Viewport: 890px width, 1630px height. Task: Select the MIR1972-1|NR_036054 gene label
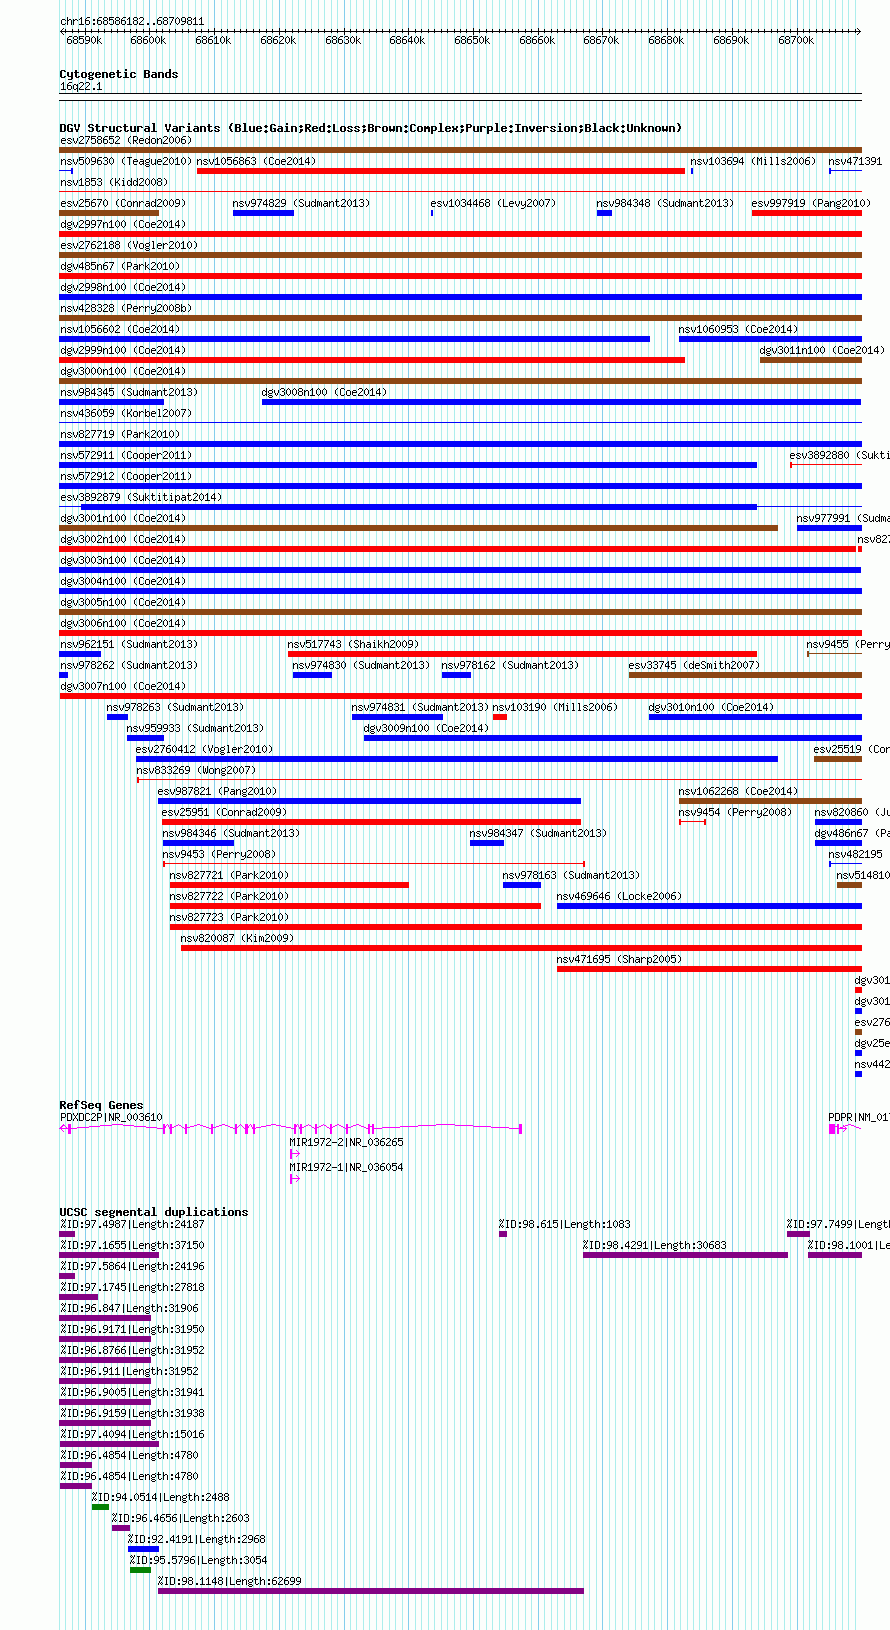[346, 1167]
